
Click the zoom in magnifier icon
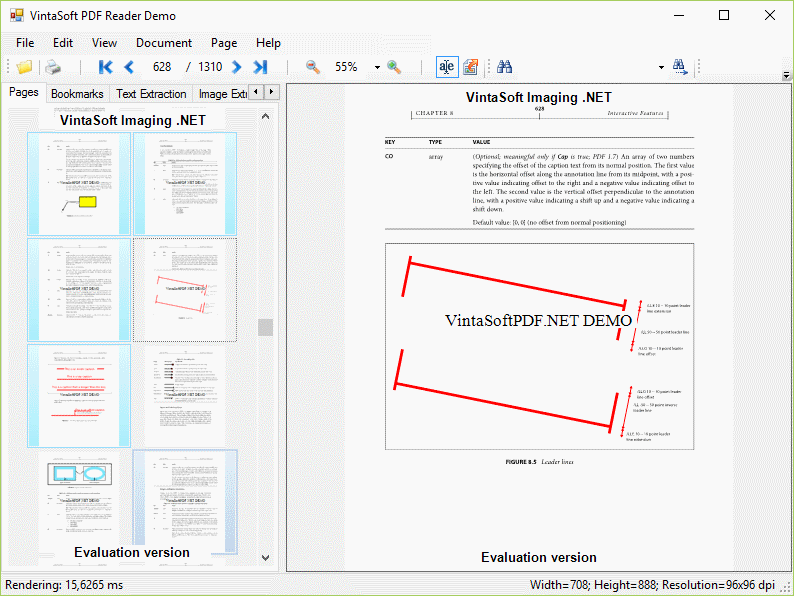[x=394, y=67]
